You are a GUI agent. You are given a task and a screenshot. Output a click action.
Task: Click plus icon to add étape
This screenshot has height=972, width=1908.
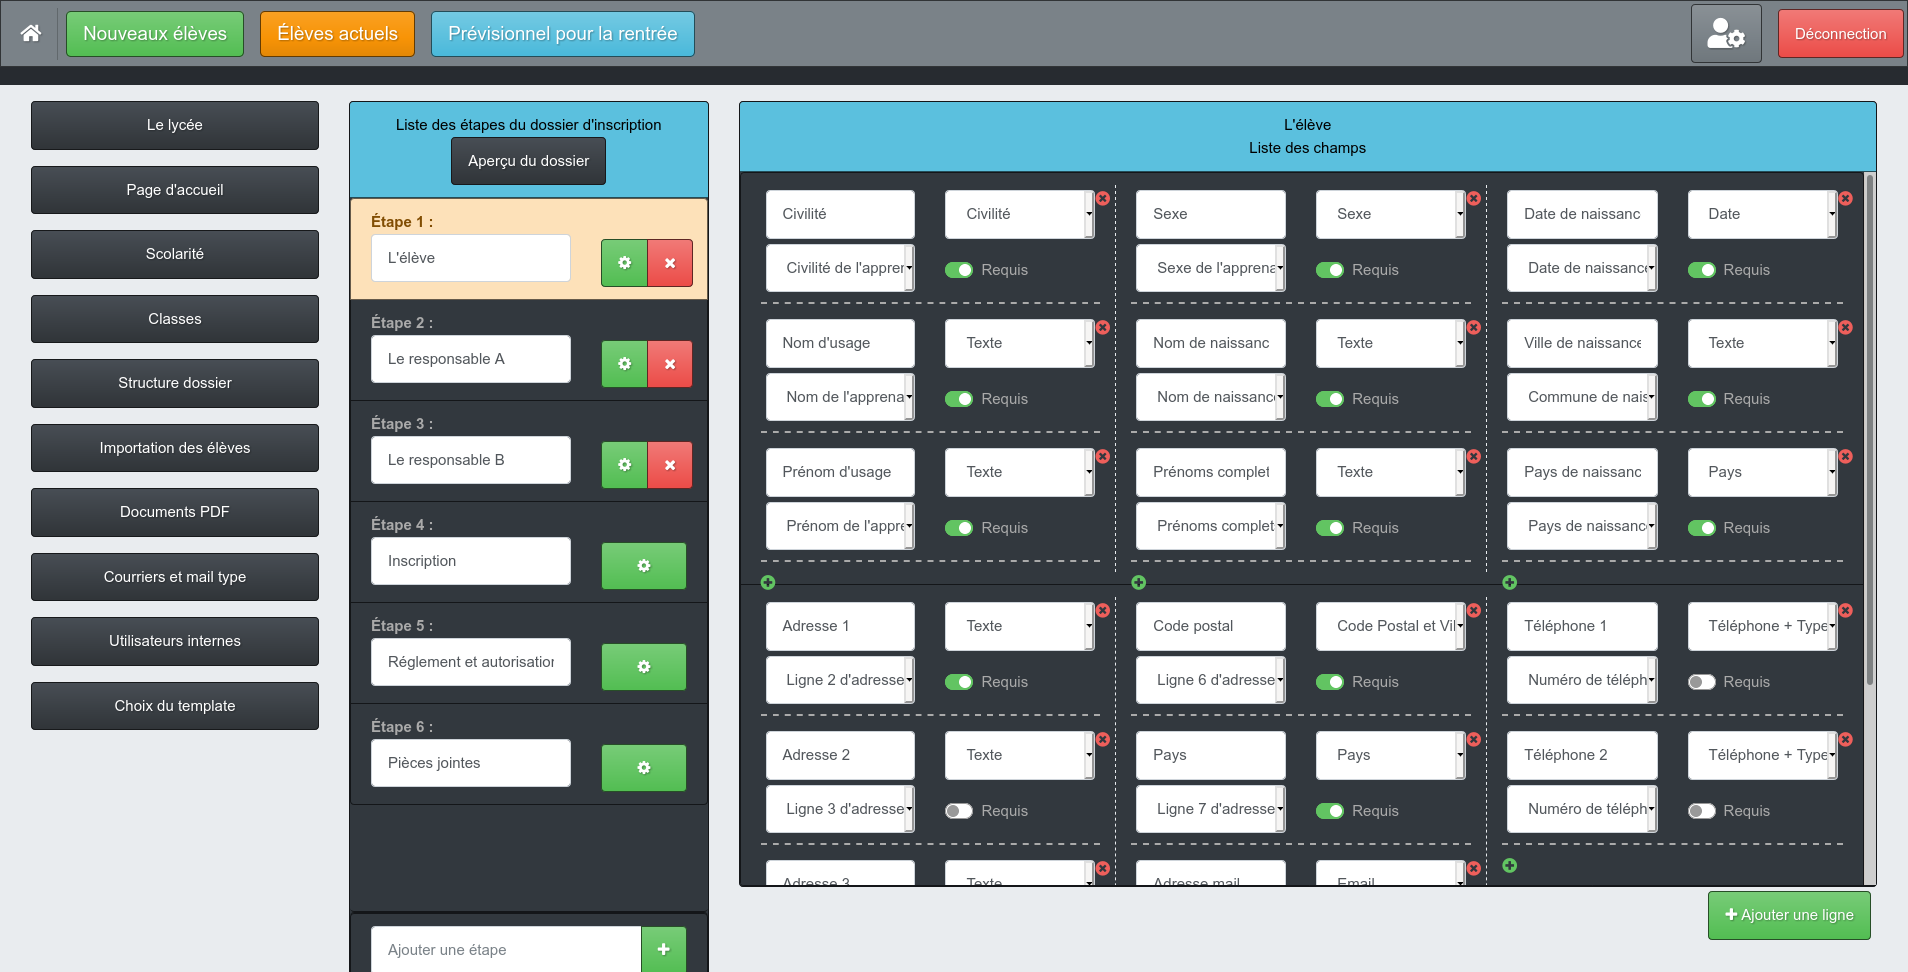tap(664, 949)
